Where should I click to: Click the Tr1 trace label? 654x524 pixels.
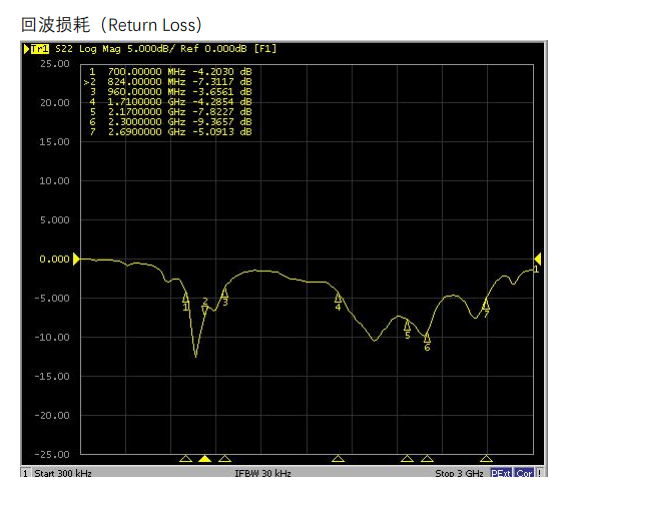click(x=38, y=48)
